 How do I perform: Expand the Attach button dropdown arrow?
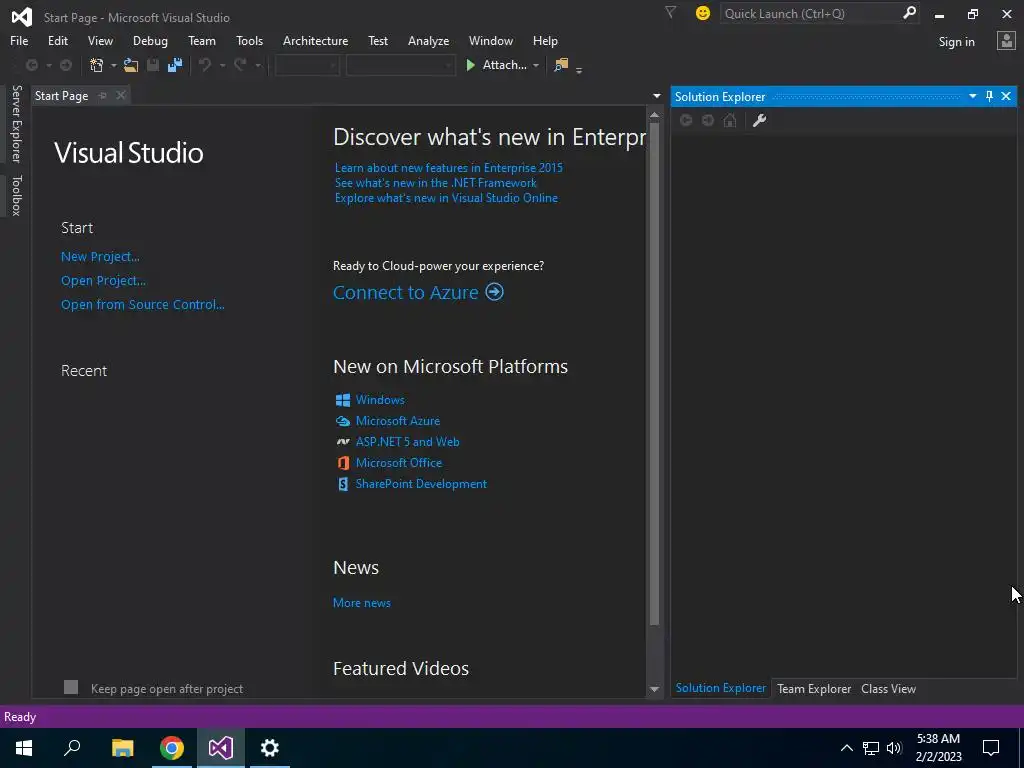[x=536, y=65]
